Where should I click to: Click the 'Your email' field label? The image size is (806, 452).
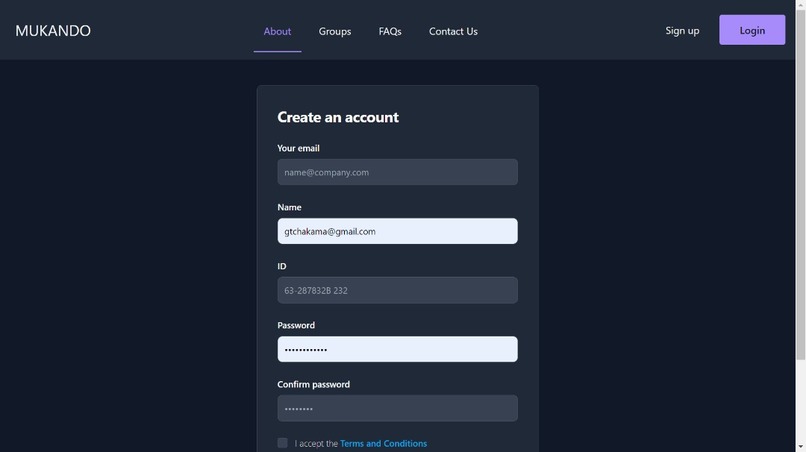tap(298, 148)
